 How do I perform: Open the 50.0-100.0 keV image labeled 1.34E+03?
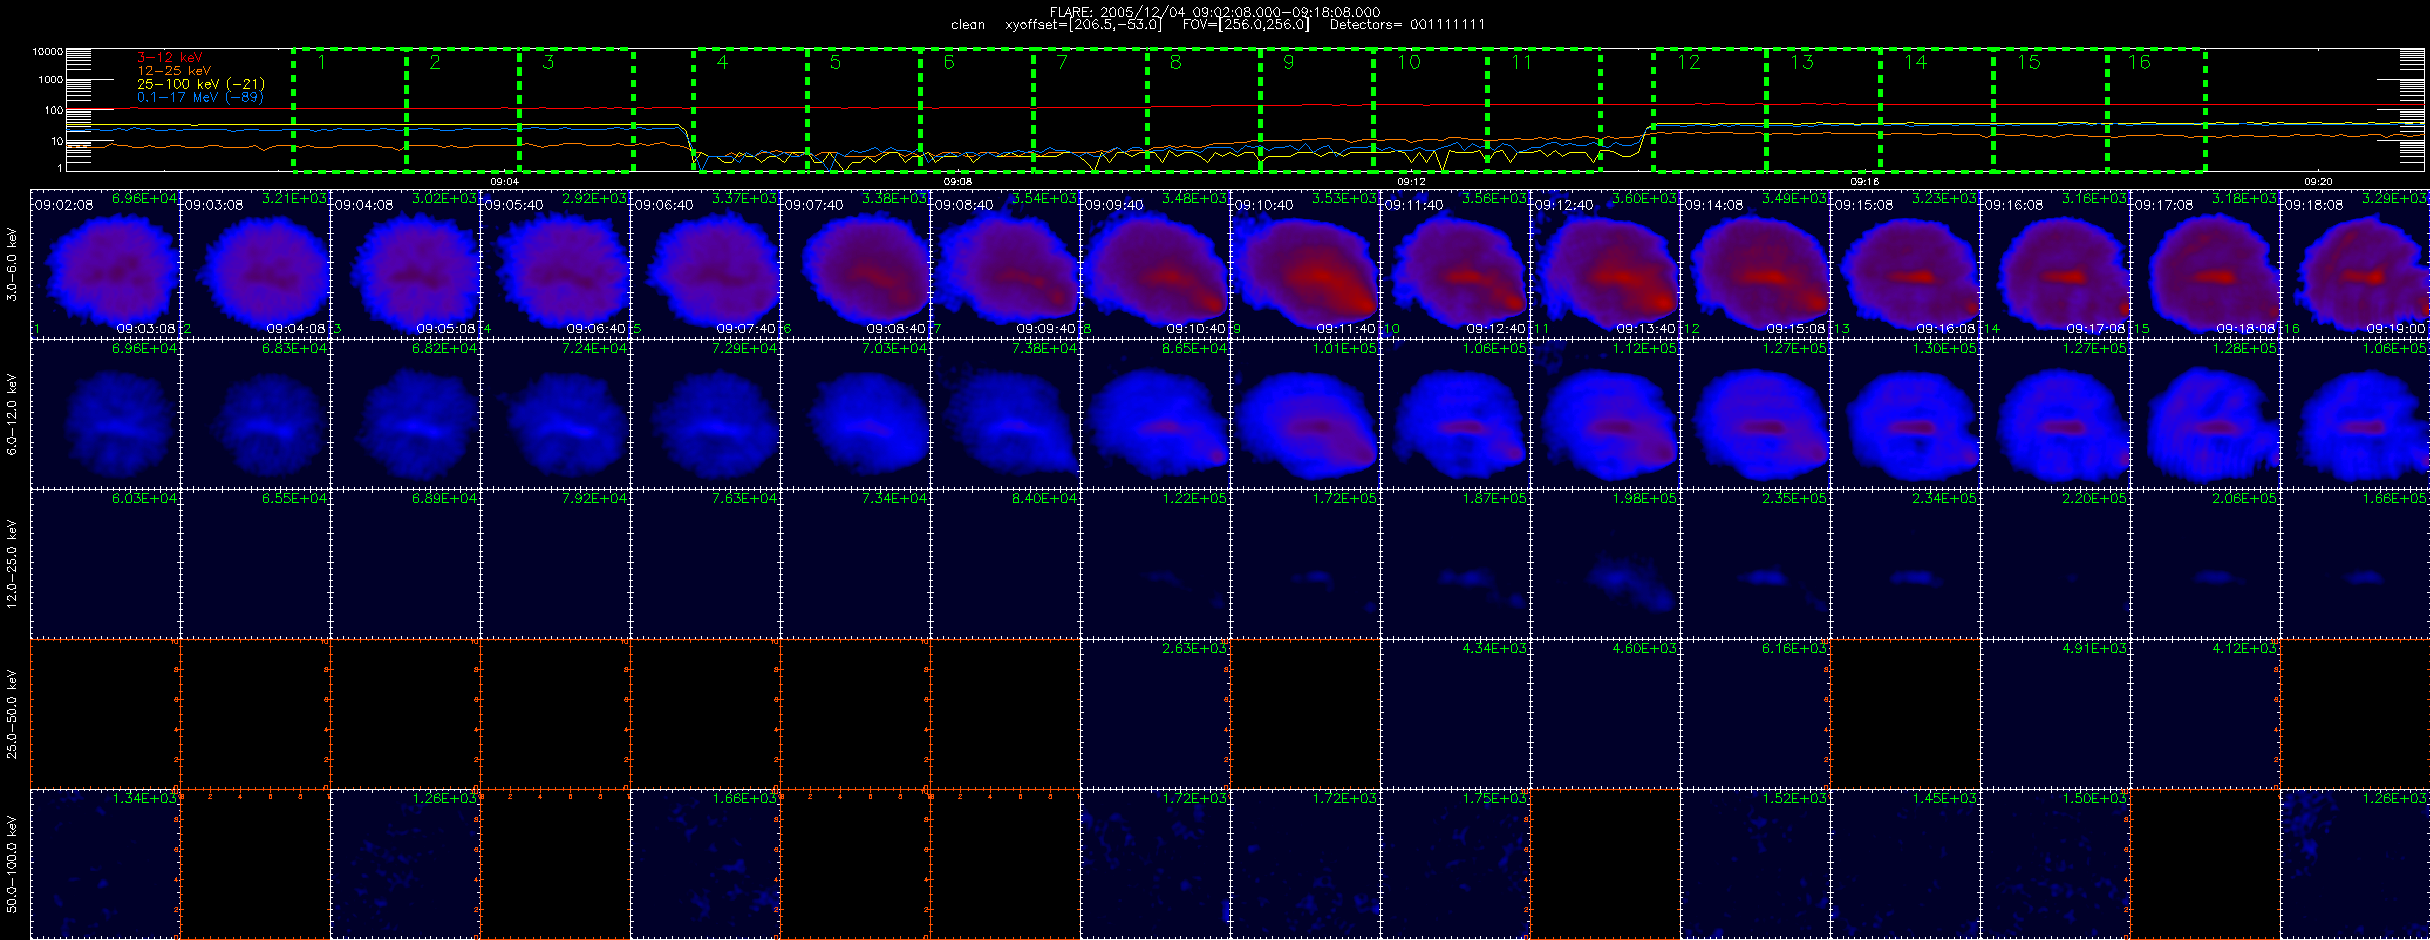(x=106, y=864)
